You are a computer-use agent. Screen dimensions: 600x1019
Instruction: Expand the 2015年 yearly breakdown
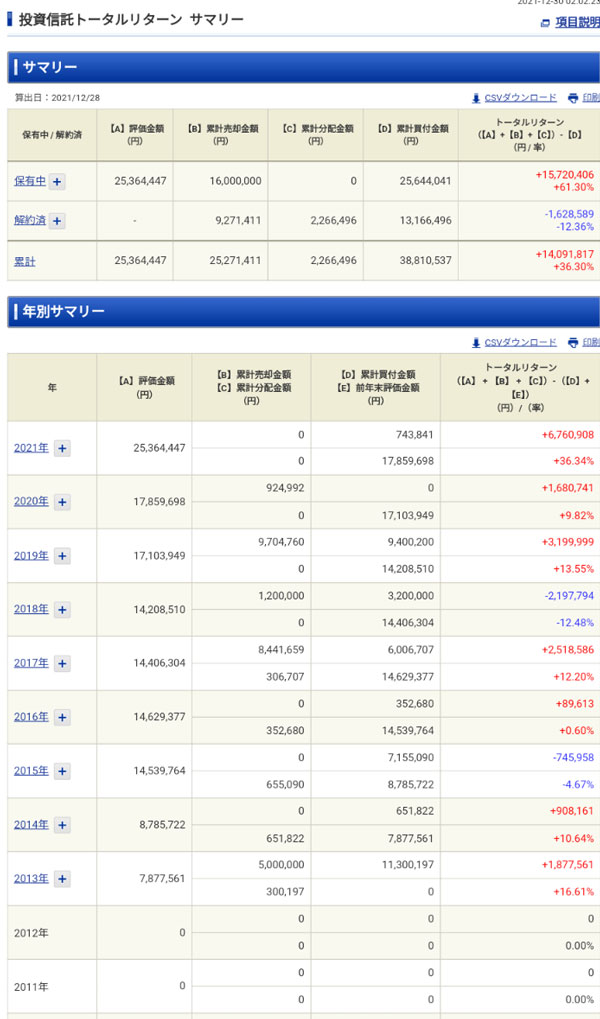point(62,771)
